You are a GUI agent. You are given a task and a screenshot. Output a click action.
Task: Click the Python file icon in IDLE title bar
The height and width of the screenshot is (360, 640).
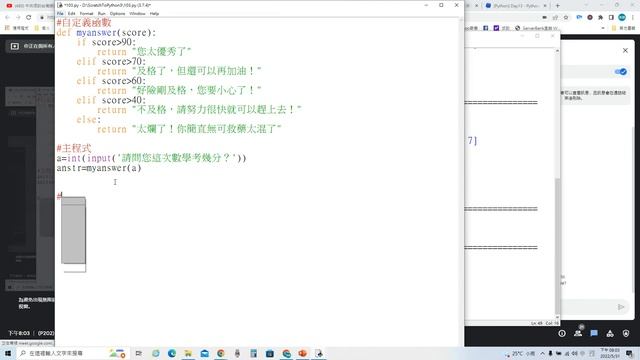[60, 5]
